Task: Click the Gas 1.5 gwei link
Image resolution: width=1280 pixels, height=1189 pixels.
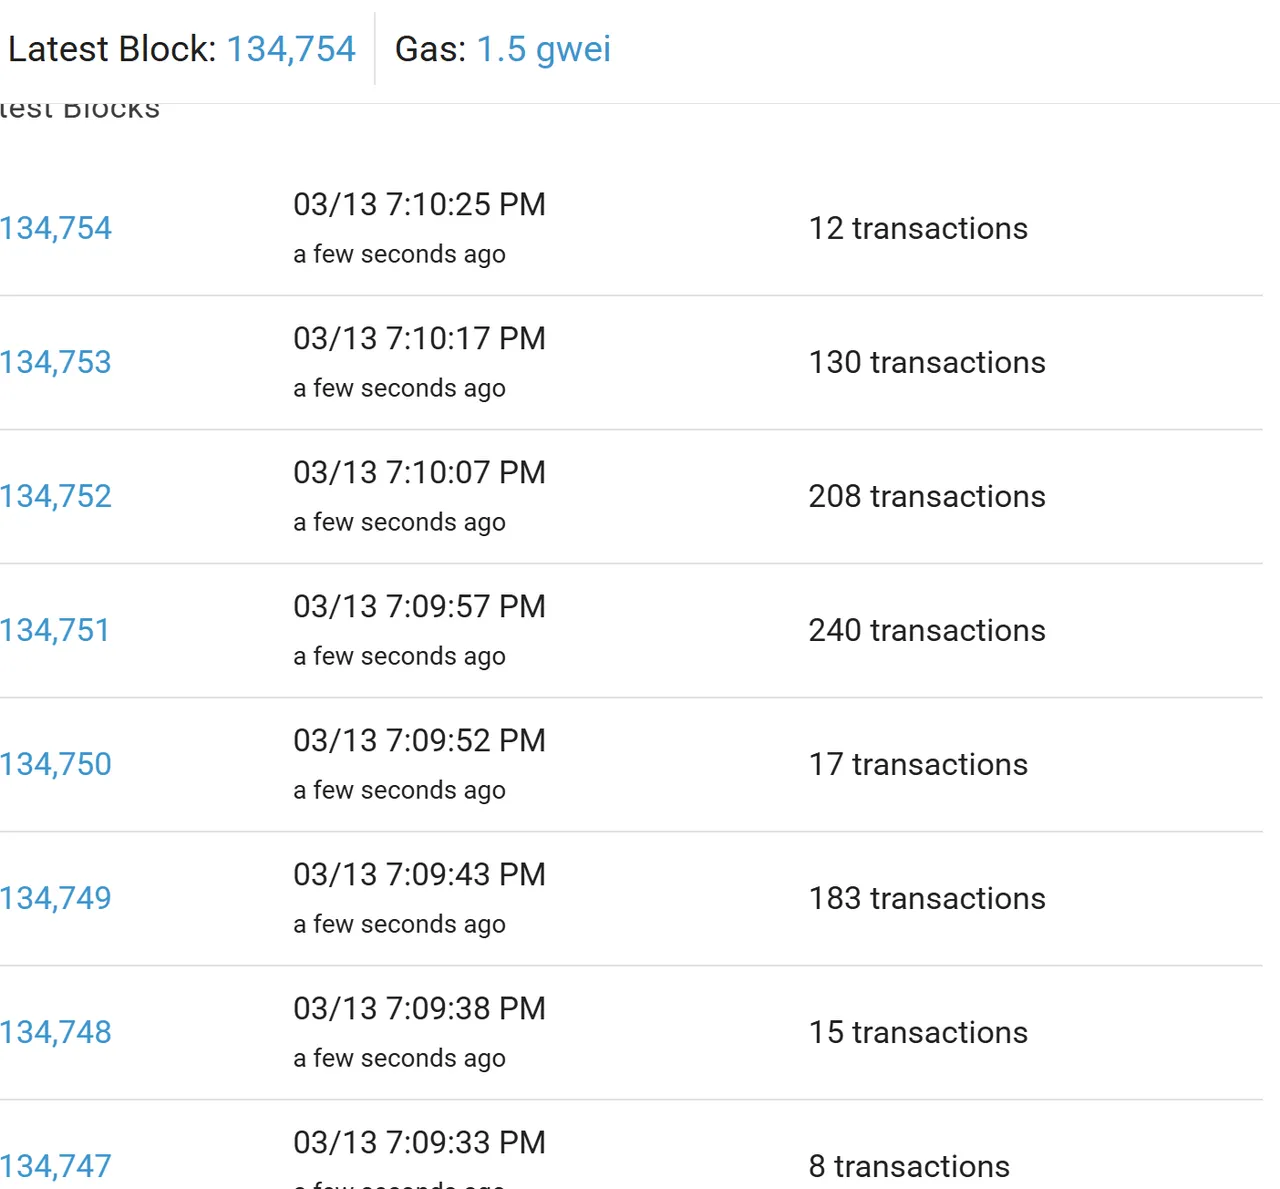Action: coord(543,49)
